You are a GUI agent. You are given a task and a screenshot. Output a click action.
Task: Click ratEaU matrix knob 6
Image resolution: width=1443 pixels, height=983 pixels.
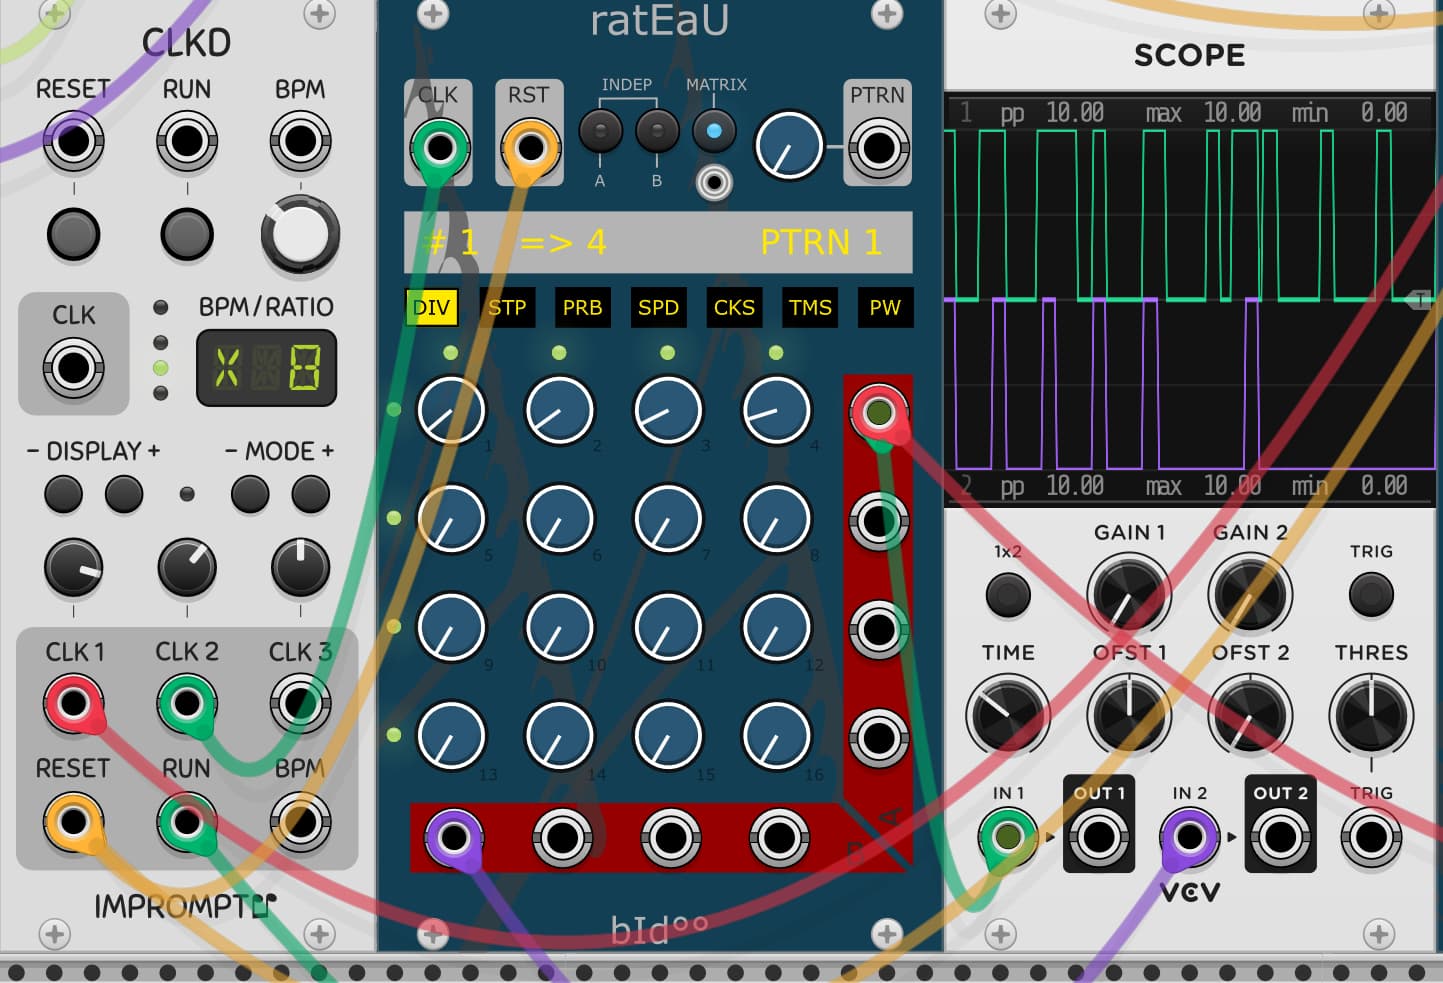[x=560, y=519]
